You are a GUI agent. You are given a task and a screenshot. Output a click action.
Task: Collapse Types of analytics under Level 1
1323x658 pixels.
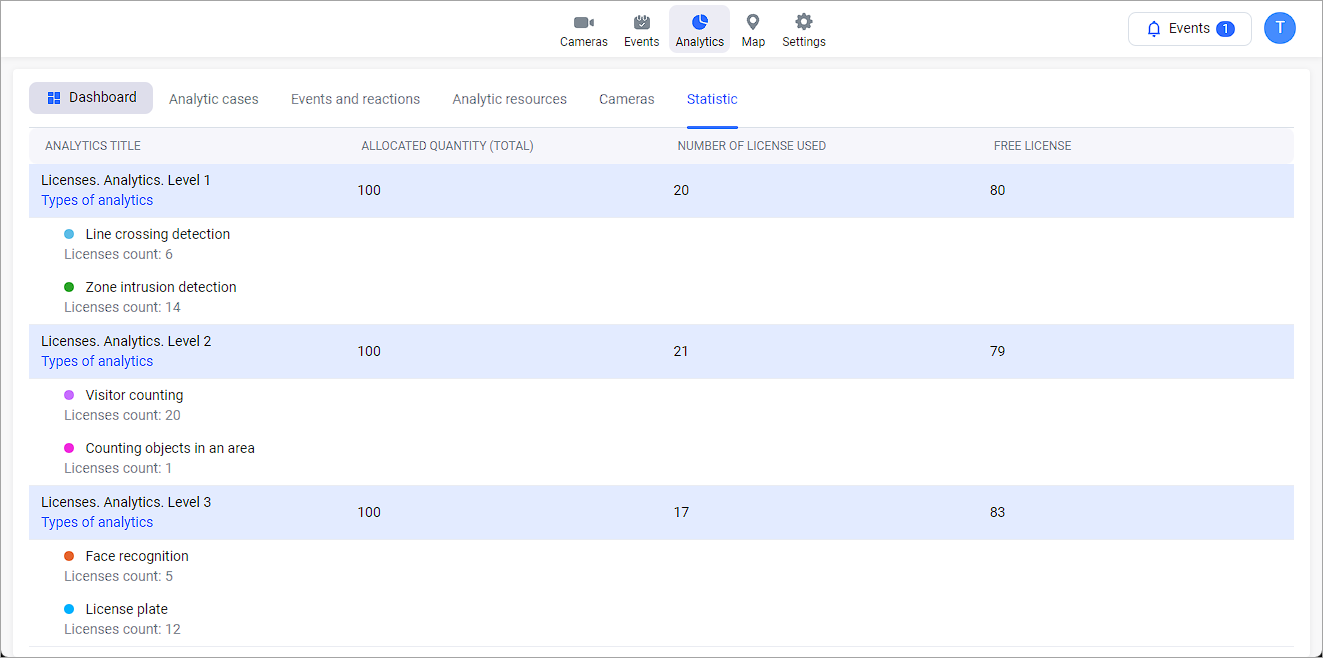[x=97, y=200]
